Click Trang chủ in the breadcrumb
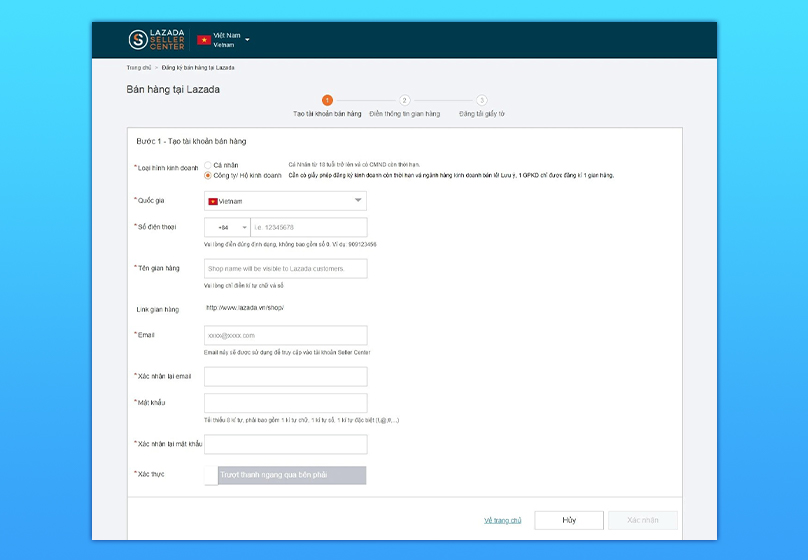 coord(138,67)
